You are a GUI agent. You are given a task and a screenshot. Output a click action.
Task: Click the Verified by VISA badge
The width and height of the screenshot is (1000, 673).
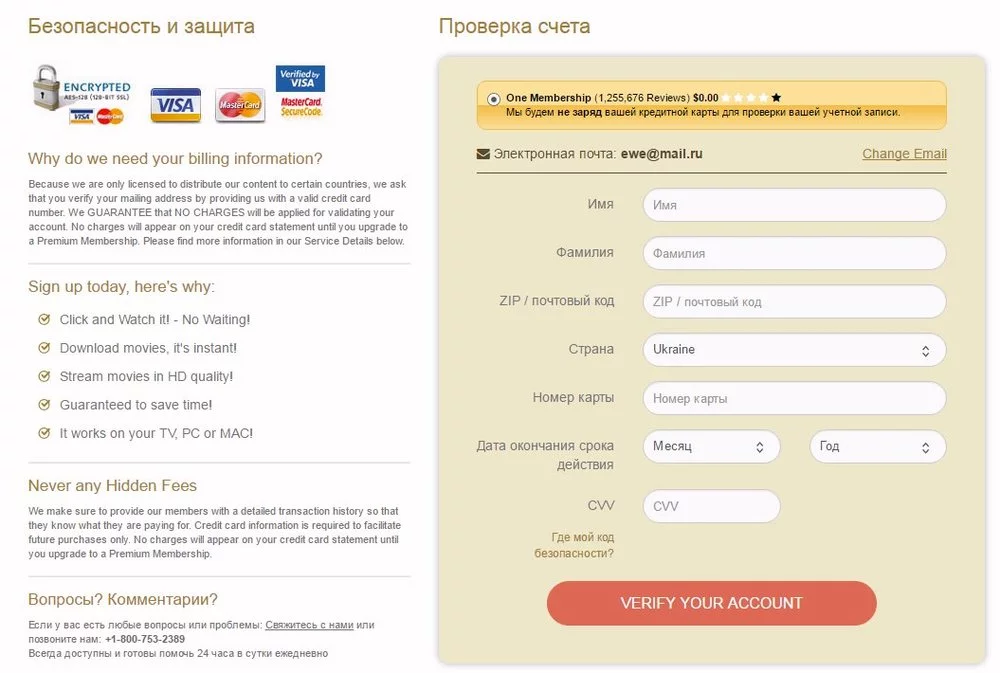(300, 79)
